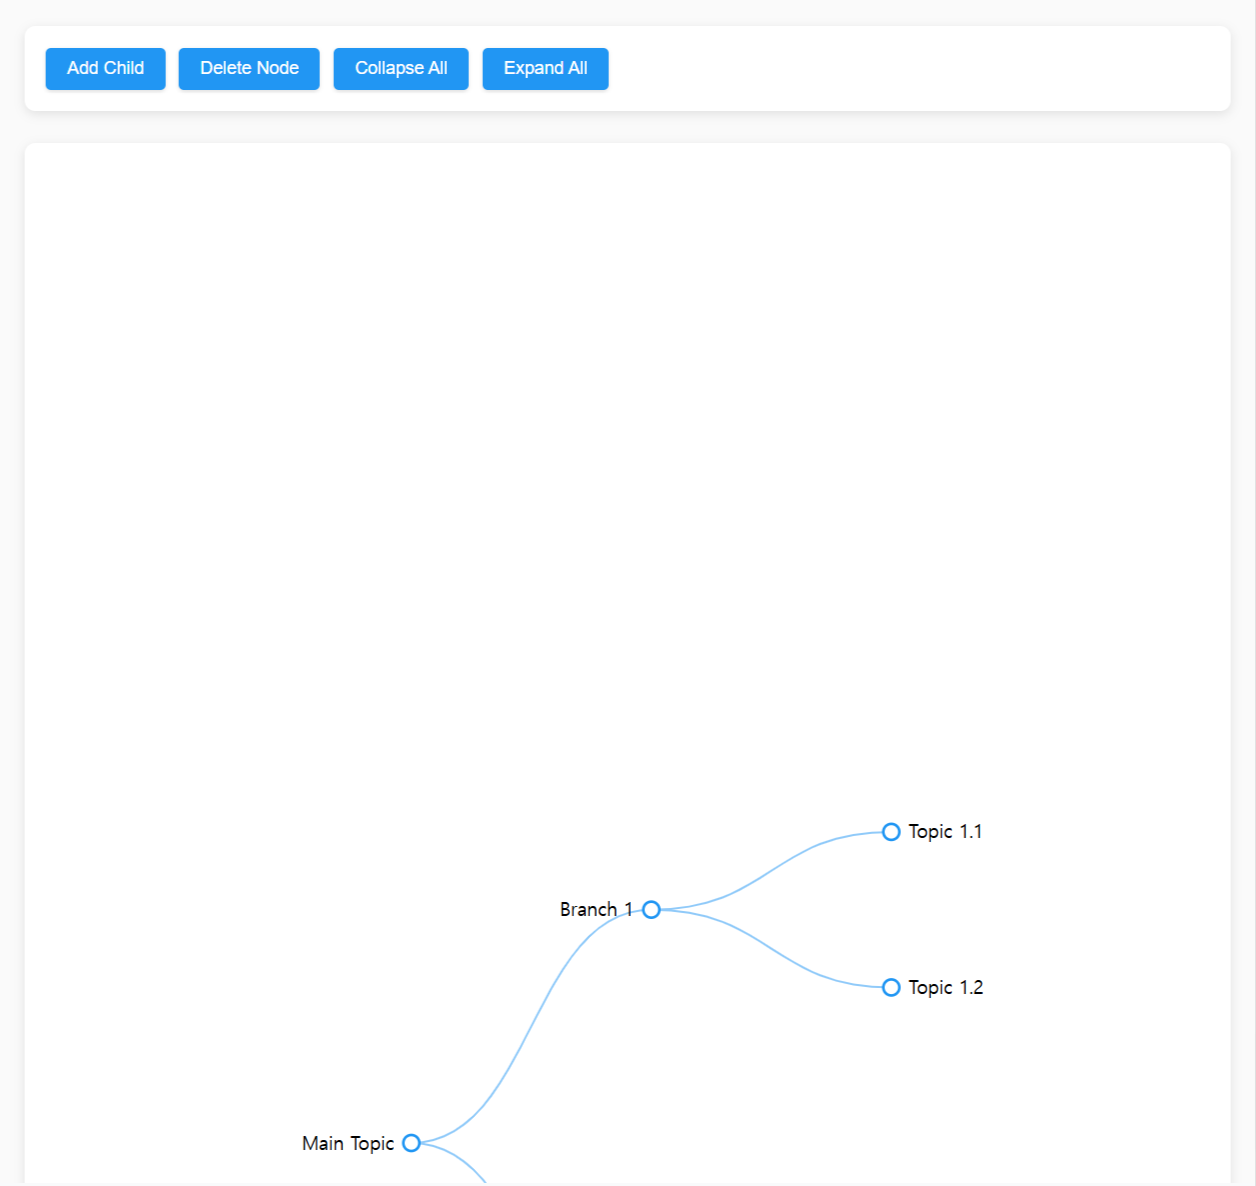Click the gap between toolbar and canvas panels
This screenshot has height=1186, width=1256.
pos(627,127)
